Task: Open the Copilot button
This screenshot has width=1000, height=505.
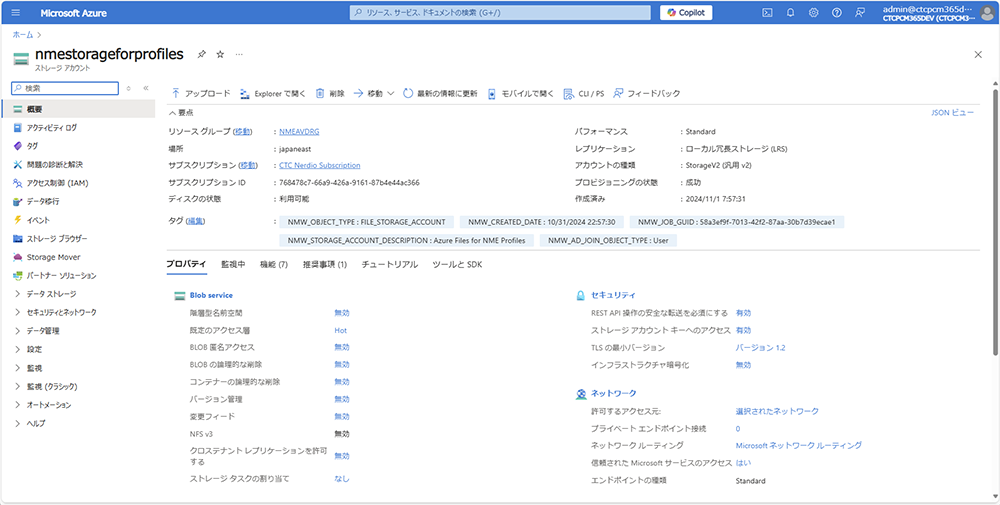Action: coord(685,13)
